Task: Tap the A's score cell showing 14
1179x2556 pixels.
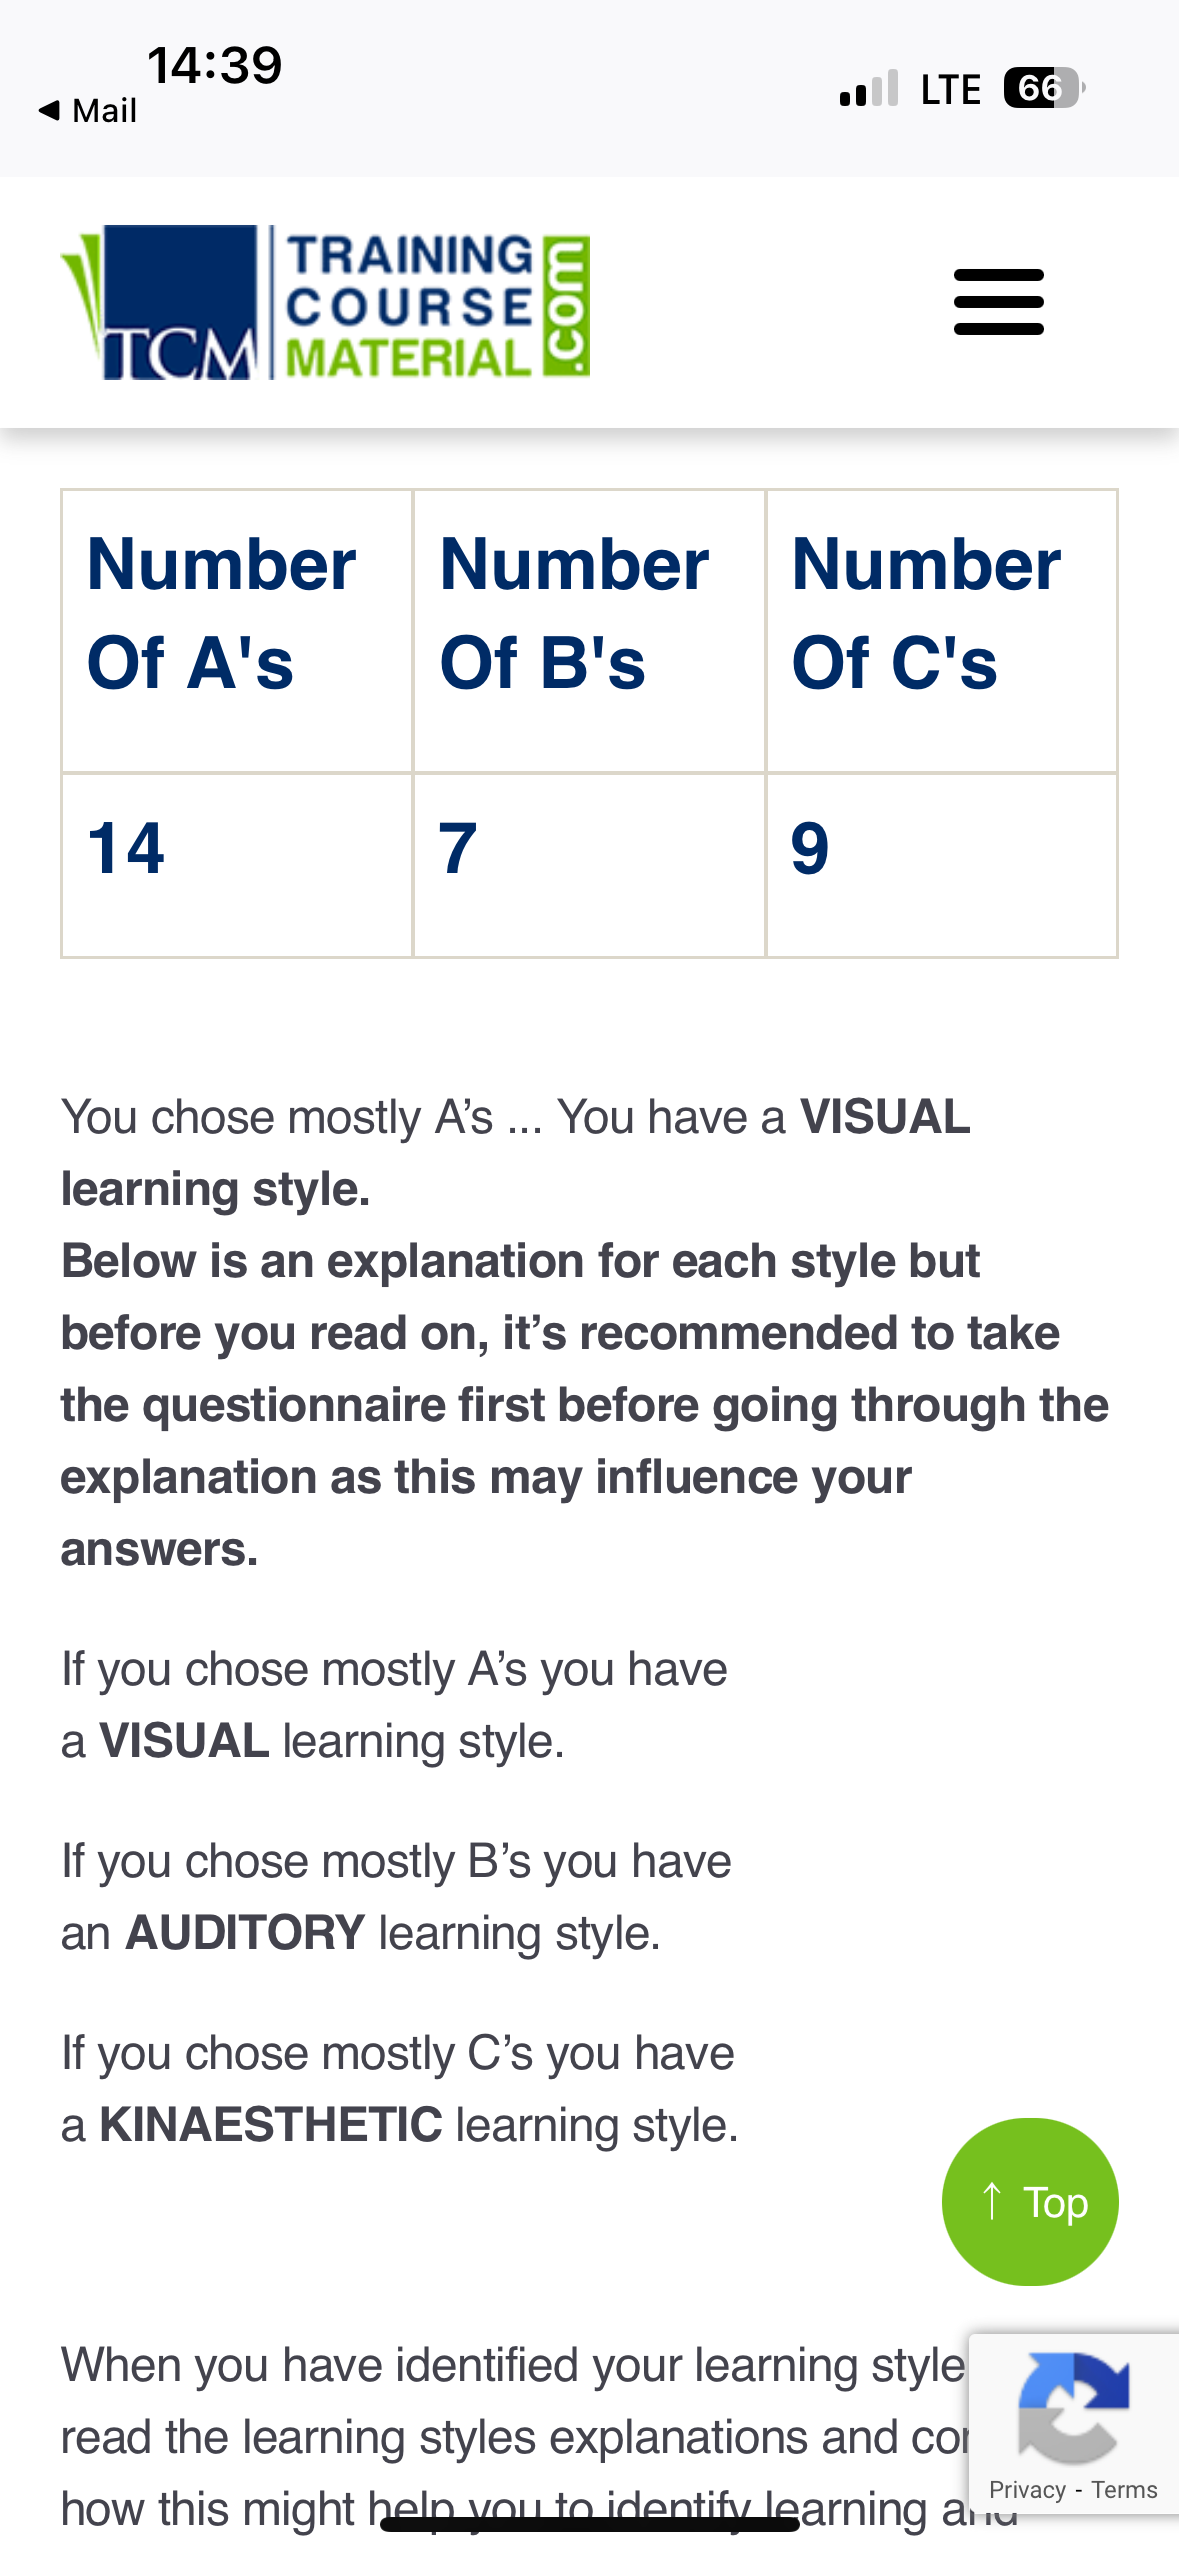Action: point(237,865)
